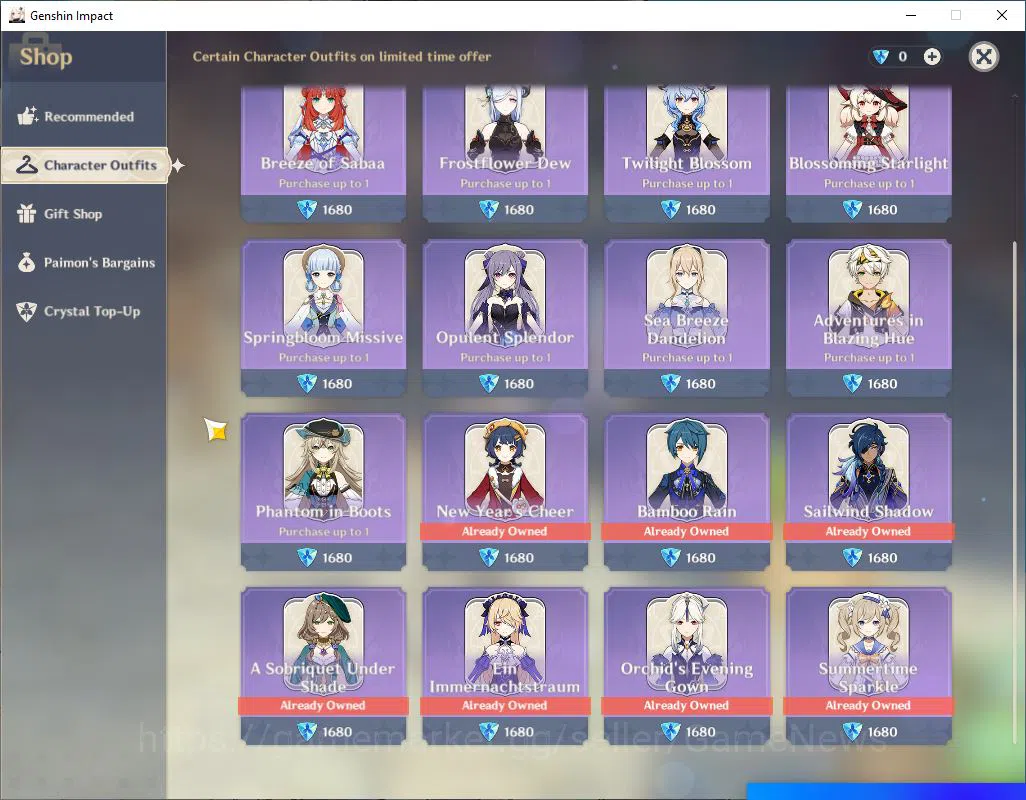This screenshot has height=800, width=1026.
Task: Select the Character Outfits tab
Action: tap(85, 165)
